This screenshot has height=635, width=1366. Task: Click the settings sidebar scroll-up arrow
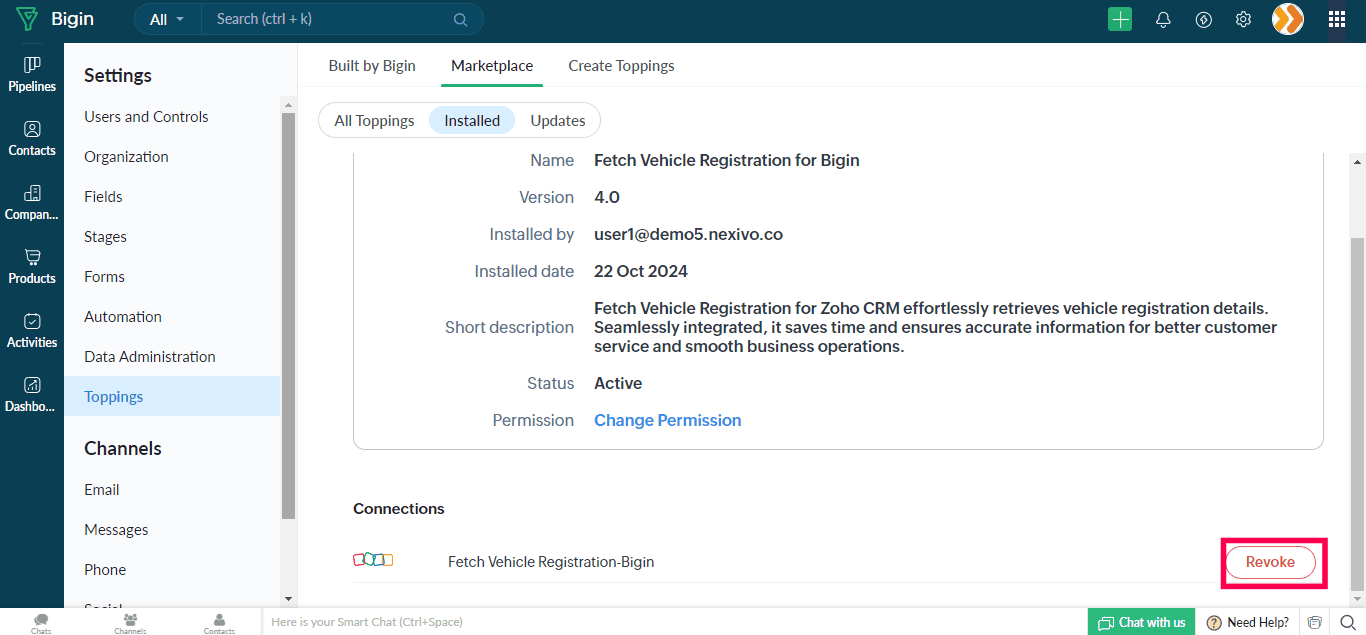tap(289, 104)
